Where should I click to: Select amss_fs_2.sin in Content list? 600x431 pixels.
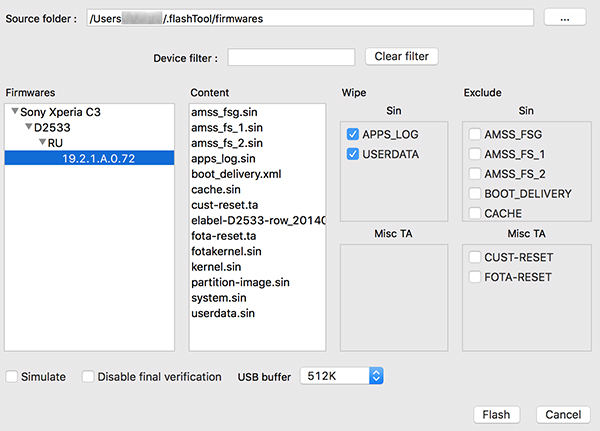pyautogui.click(x=227, y=143)
